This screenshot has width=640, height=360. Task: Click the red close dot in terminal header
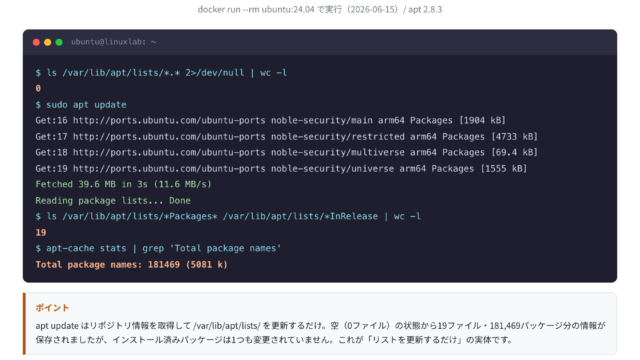(36, 42)
